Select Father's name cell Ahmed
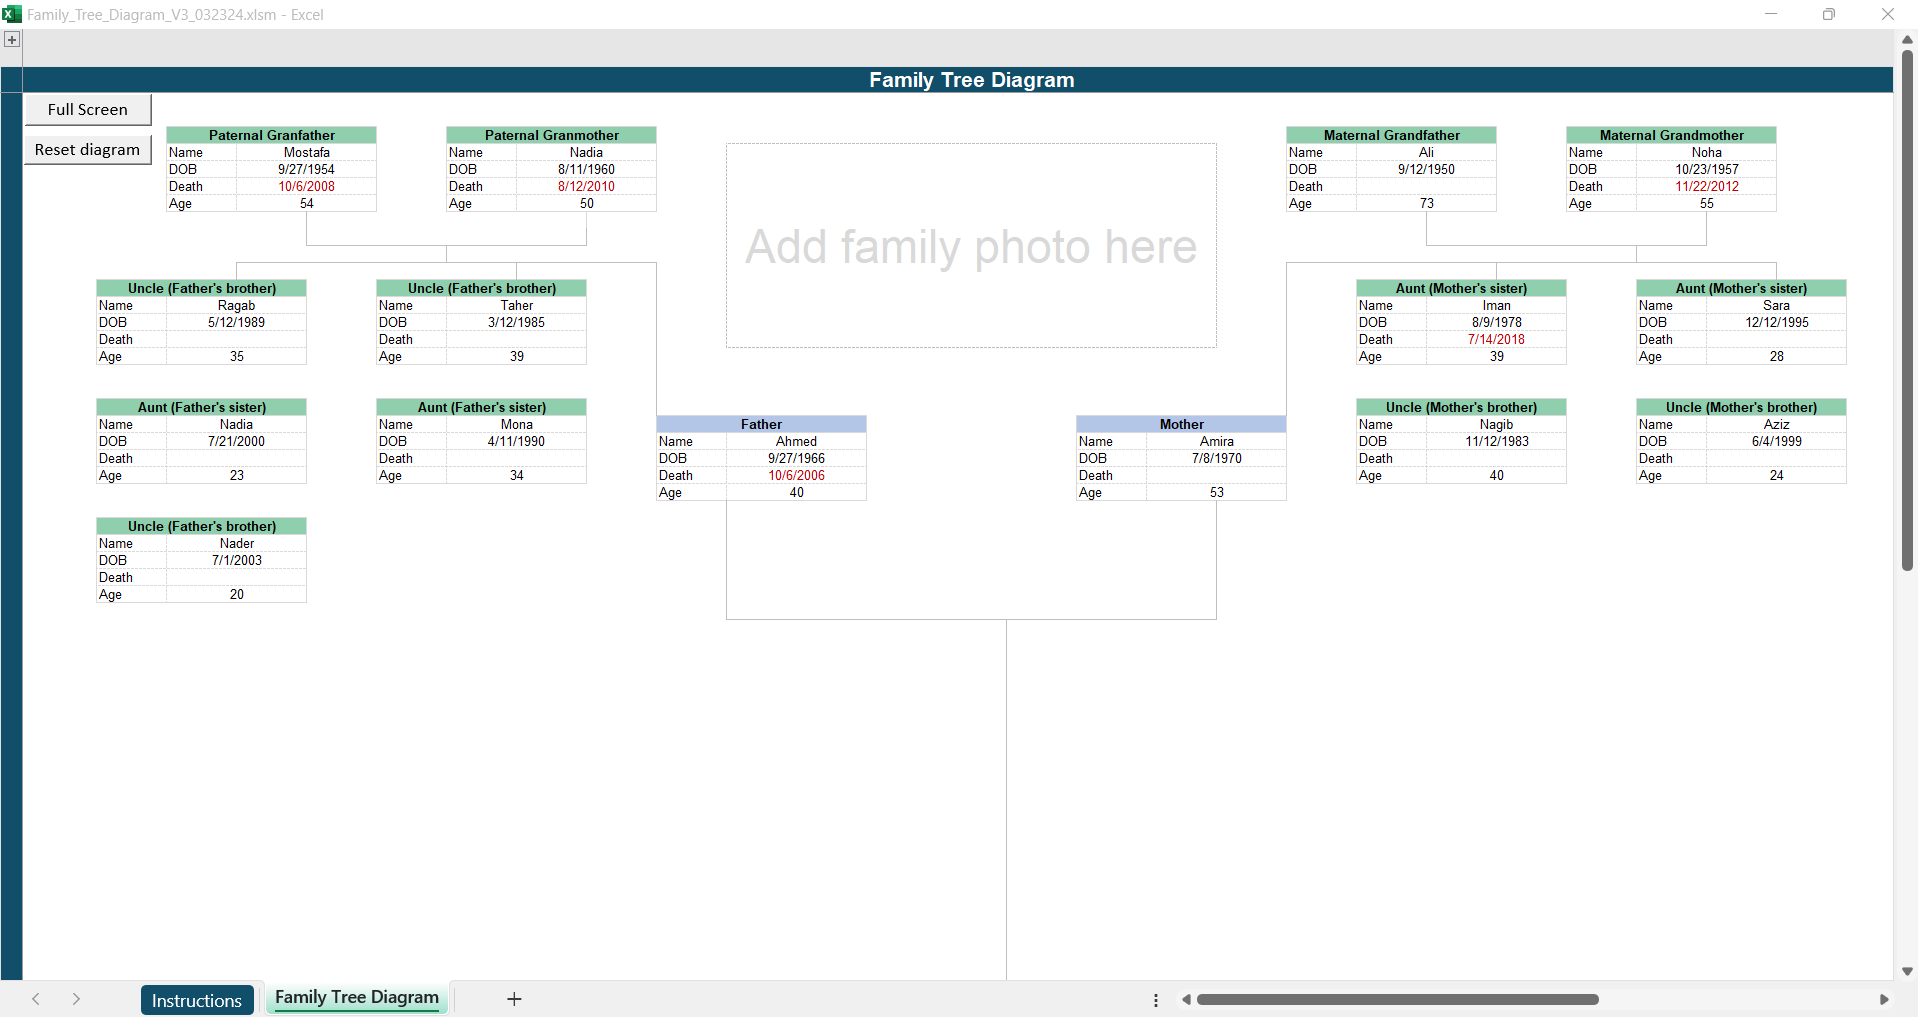Screen dimensions: 1918x1017 click(x=796, y=441)
